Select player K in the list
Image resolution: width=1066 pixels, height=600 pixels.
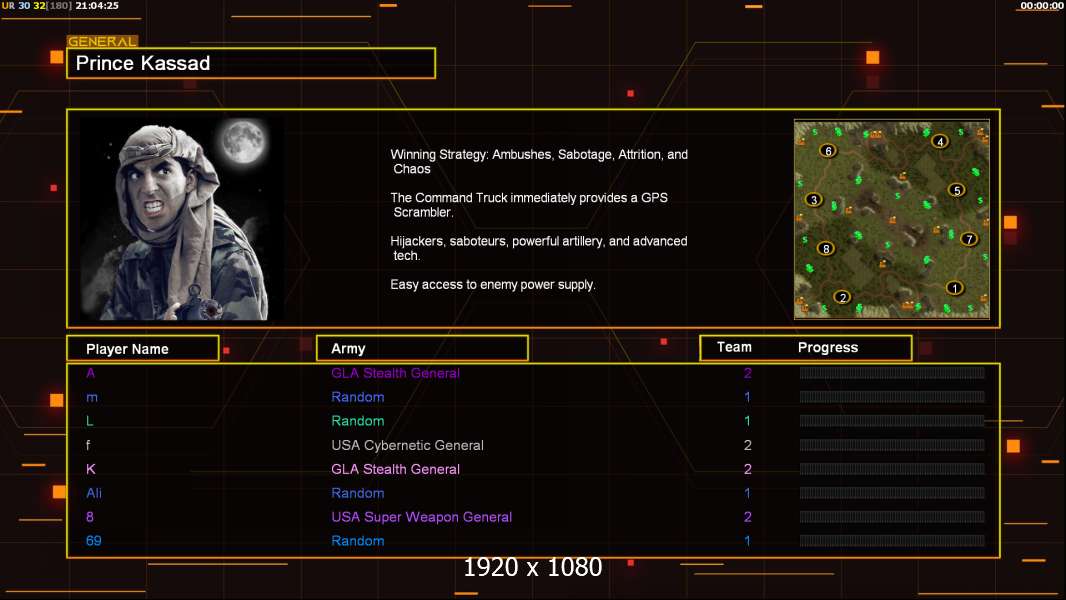[x=91, y=469]
